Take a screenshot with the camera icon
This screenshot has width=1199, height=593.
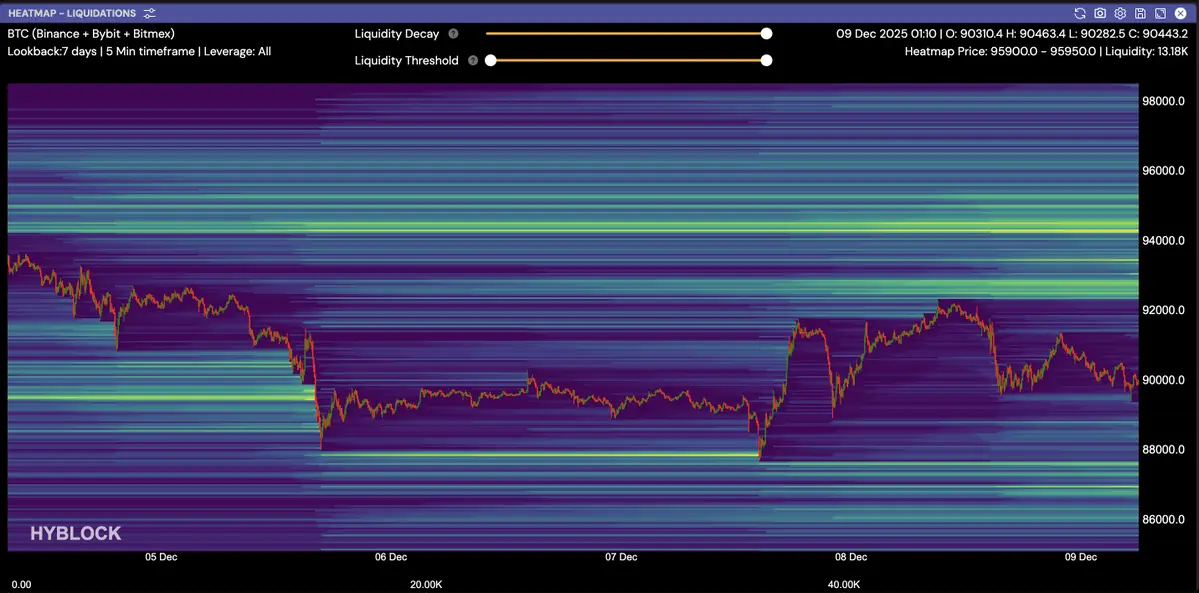pos(1100,13)
